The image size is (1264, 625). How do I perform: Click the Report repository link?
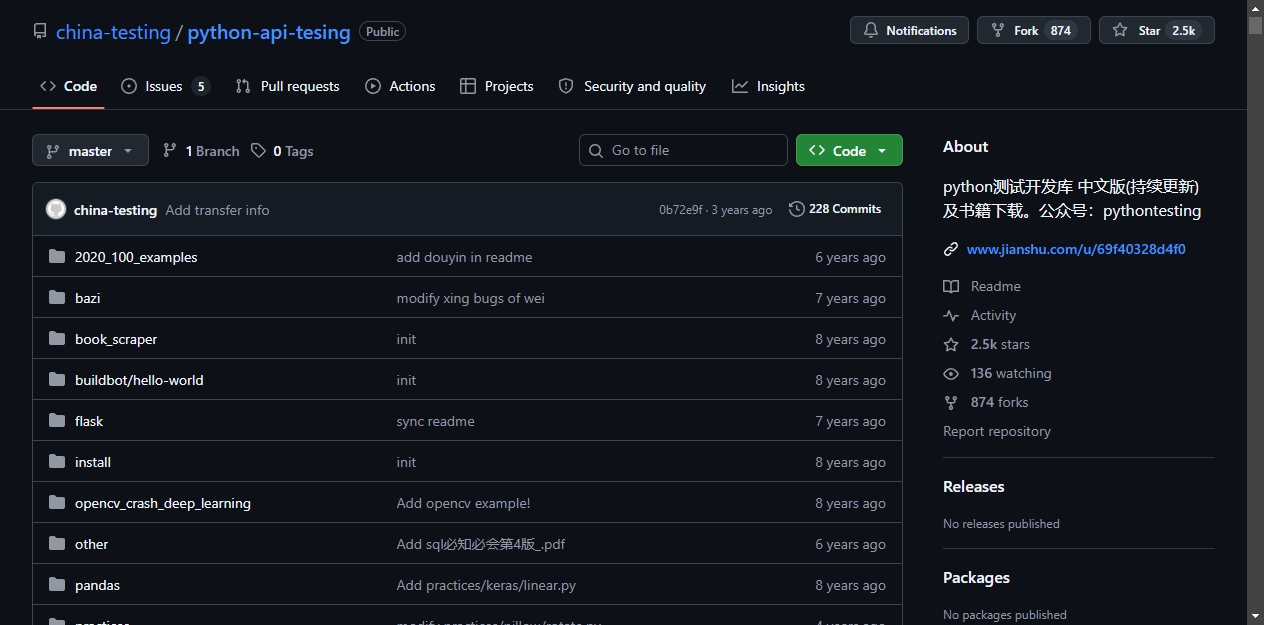(x=997, y=431)
